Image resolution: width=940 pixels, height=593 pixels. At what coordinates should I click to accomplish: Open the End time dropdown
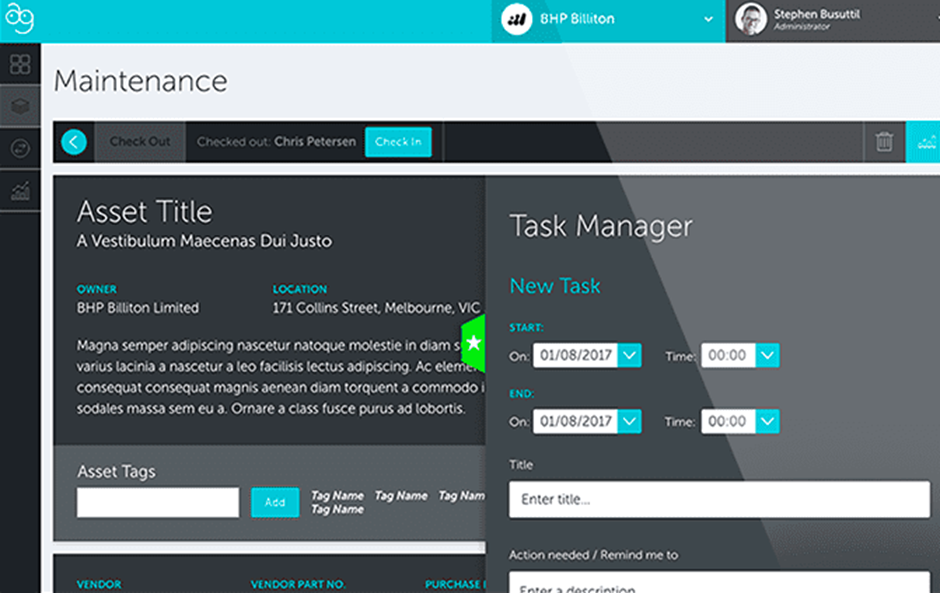tap(767, 422)
